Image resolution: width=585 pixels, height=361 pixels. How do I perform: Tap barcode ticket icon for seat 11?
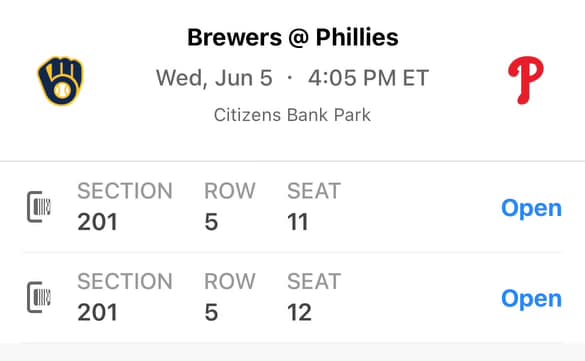(x=39, y=207)
